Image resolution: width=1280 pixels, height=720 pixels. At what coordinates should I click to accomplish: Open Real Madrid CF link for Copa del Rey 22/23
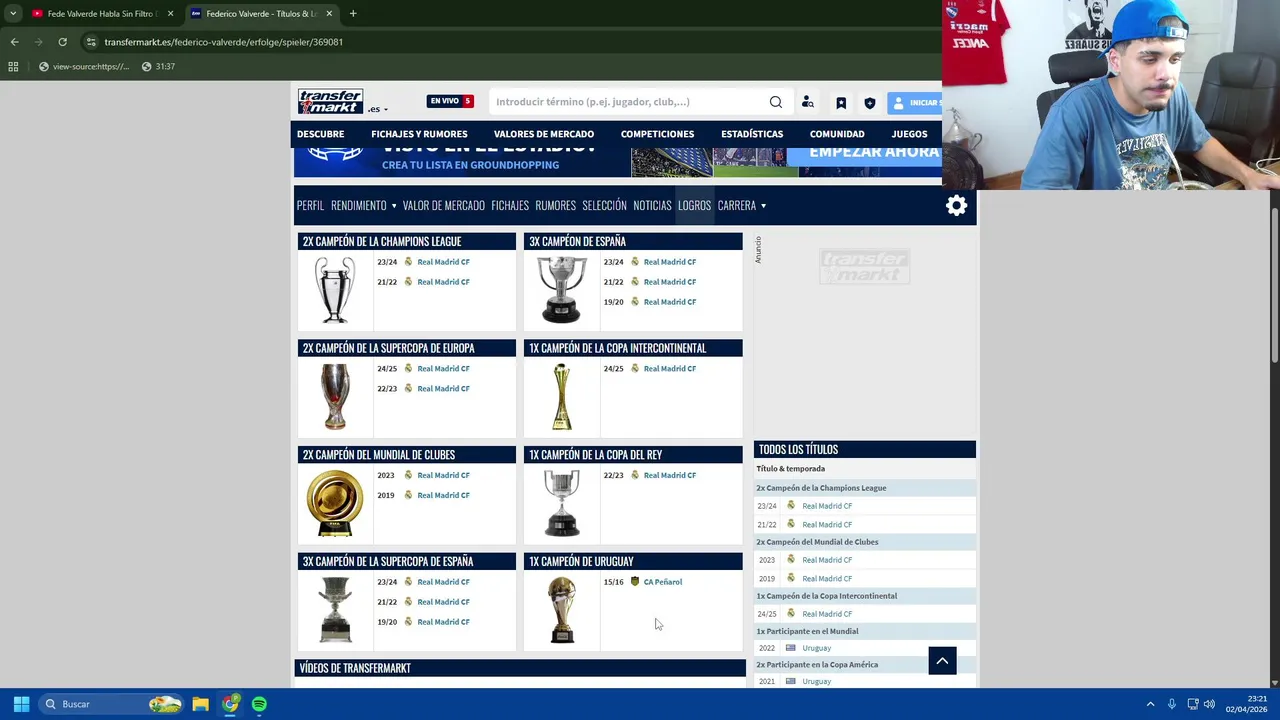(x=670, y=475)
